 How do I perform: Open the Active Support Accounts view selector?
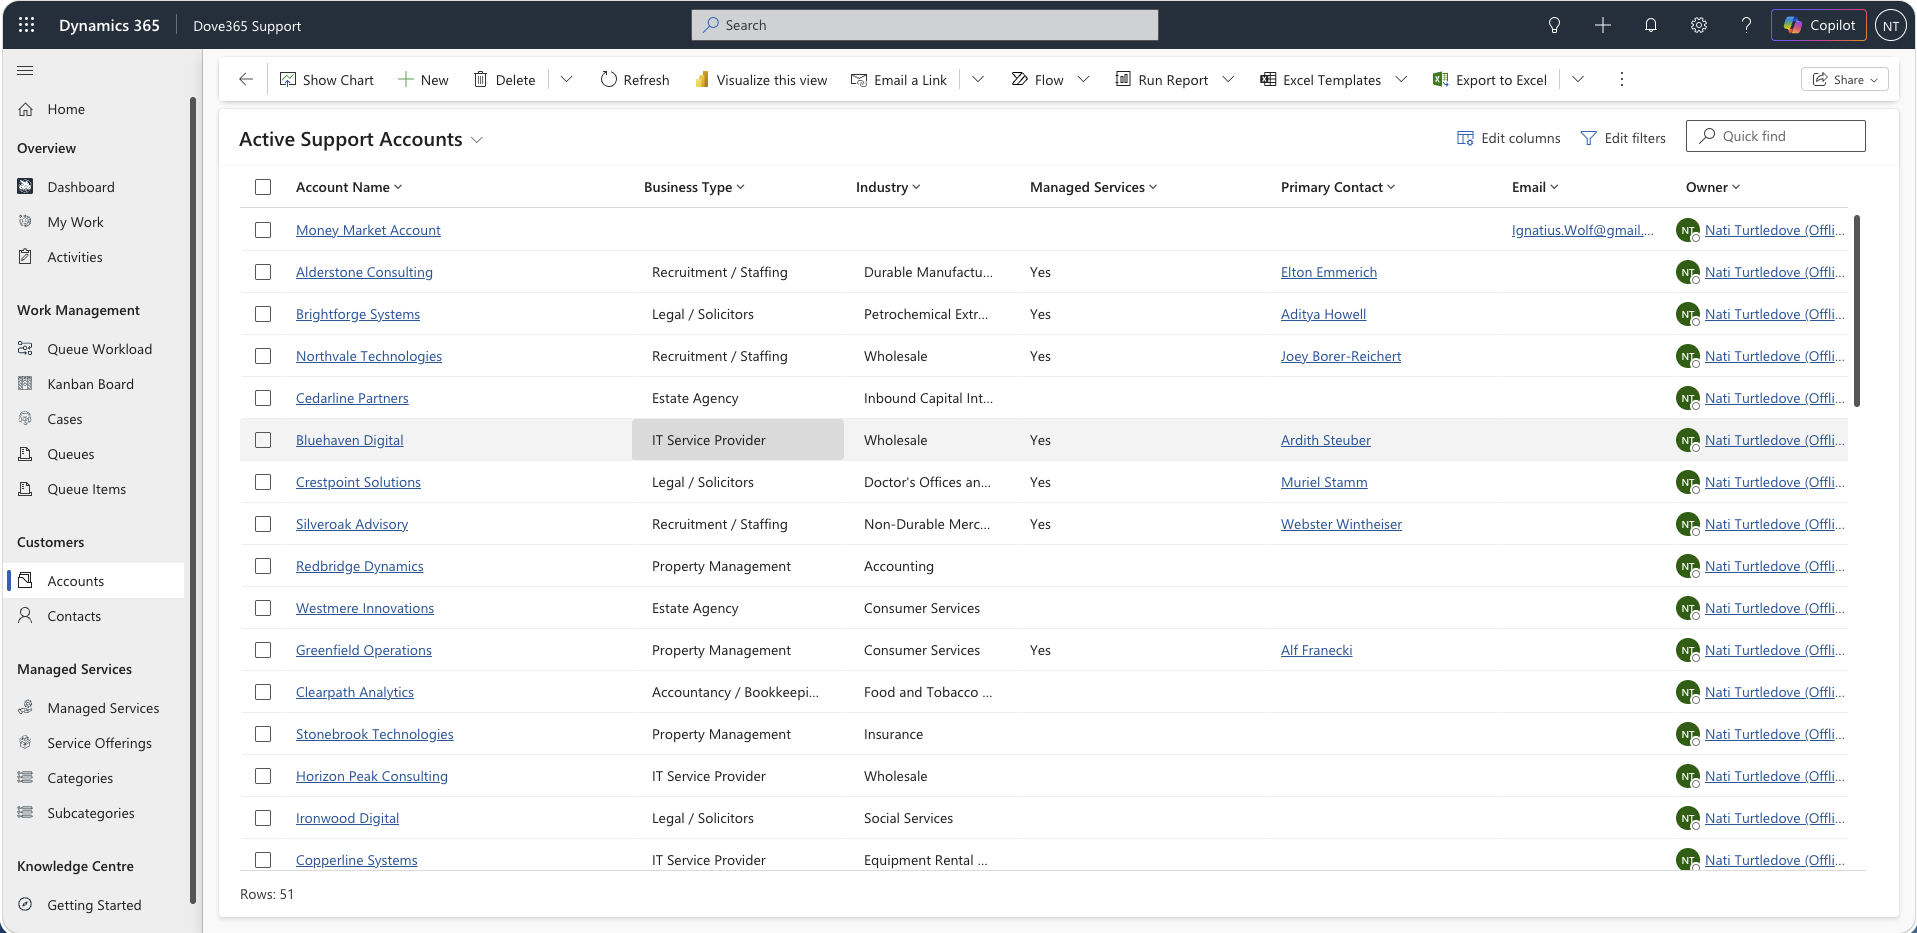pyautogui.click(x=361, y=140)
